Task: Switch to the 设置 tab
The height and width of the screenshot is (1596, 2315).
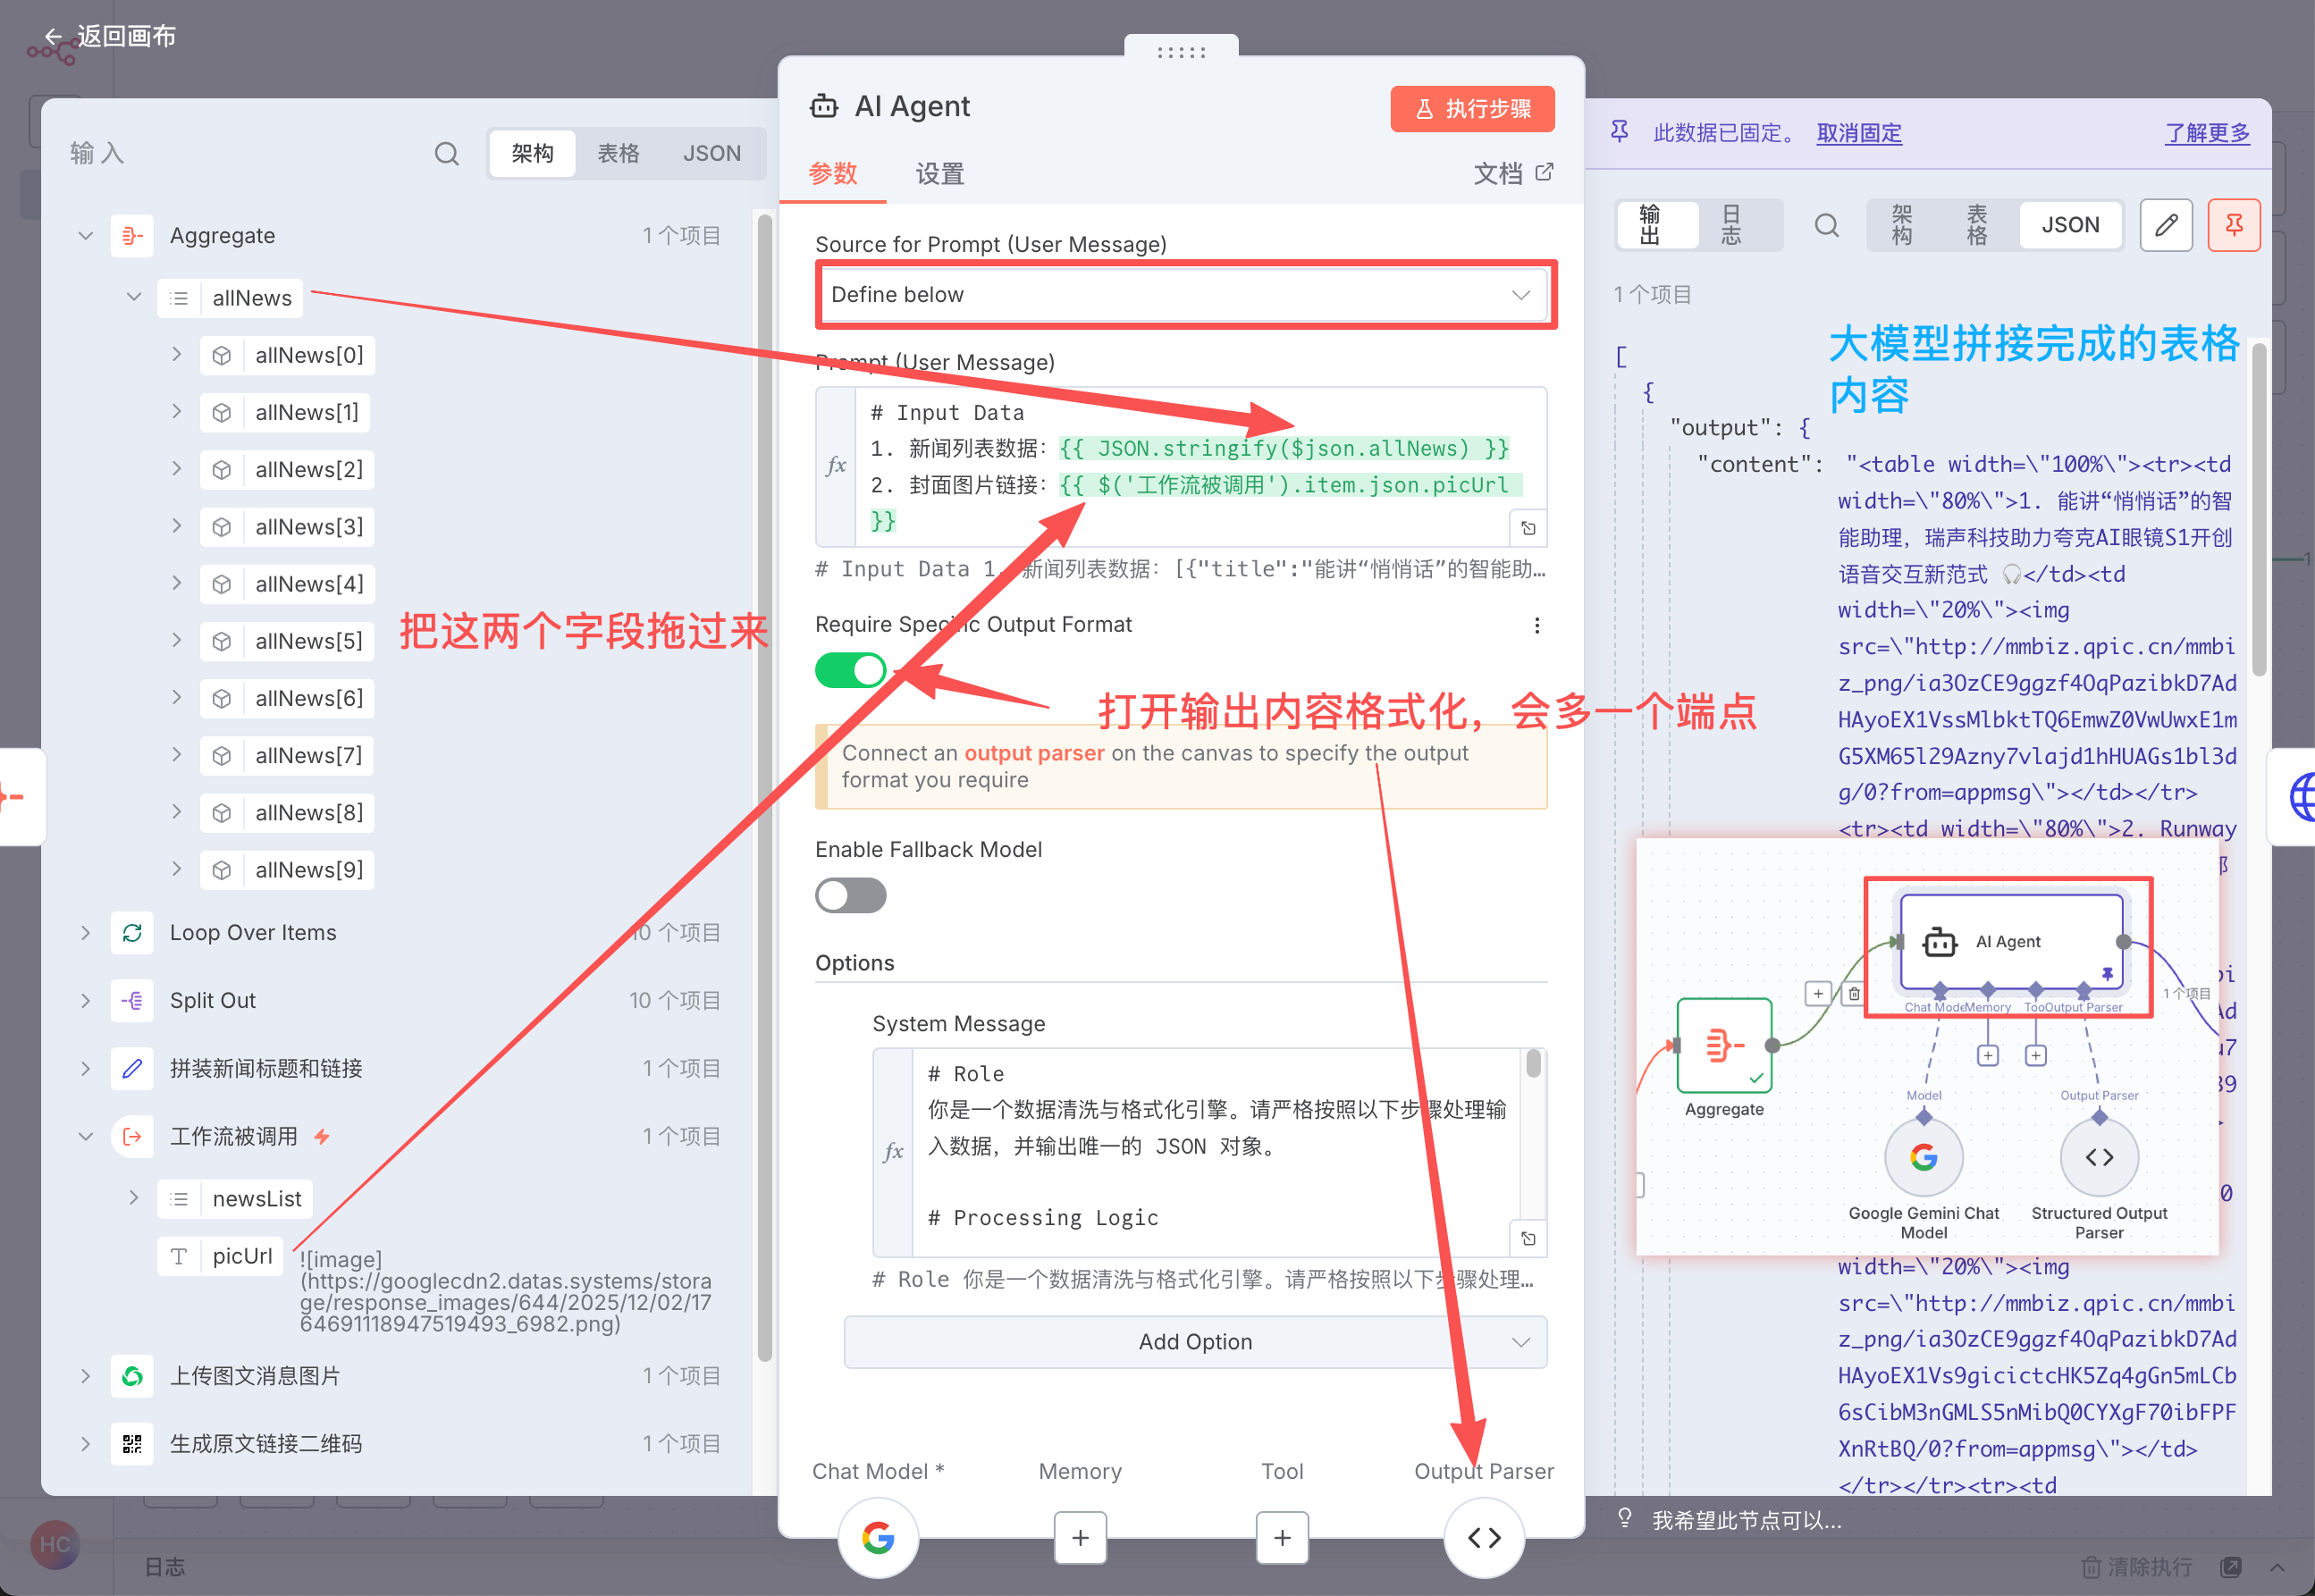Action: [x=939, y=174]
